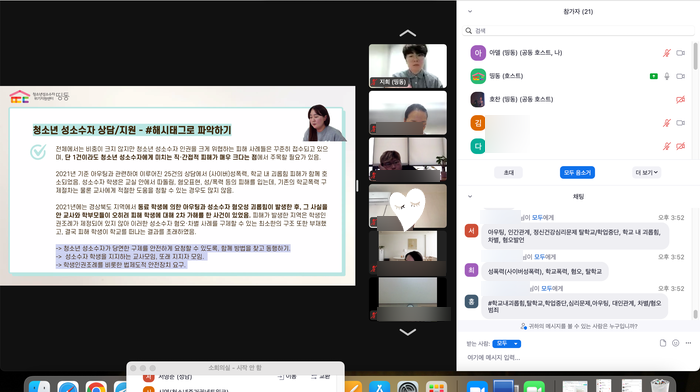The width and height of the screenshot is (700, 392).
Task: Click 소회의실 - 시작 안 함 window title
Action: (x=235, y=368)
